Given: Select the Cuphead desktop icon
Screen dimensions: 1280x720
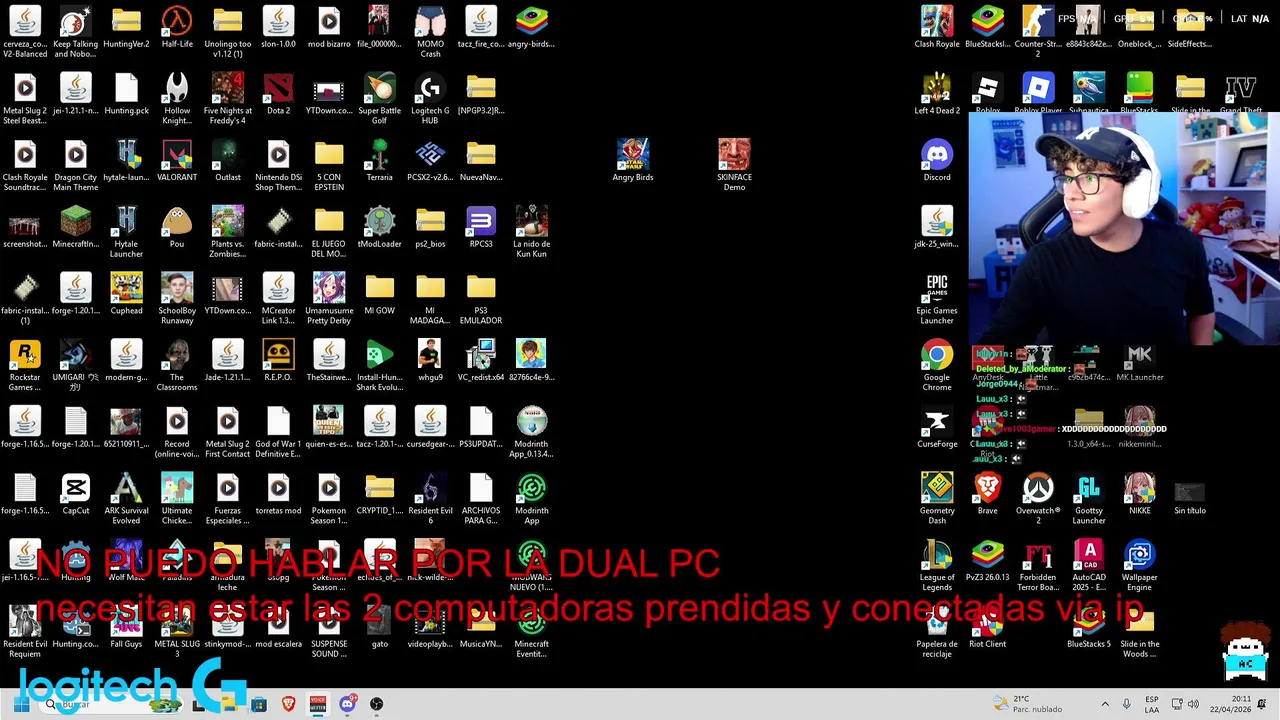Looking at the screenshot, I should [x=126, y=295].
